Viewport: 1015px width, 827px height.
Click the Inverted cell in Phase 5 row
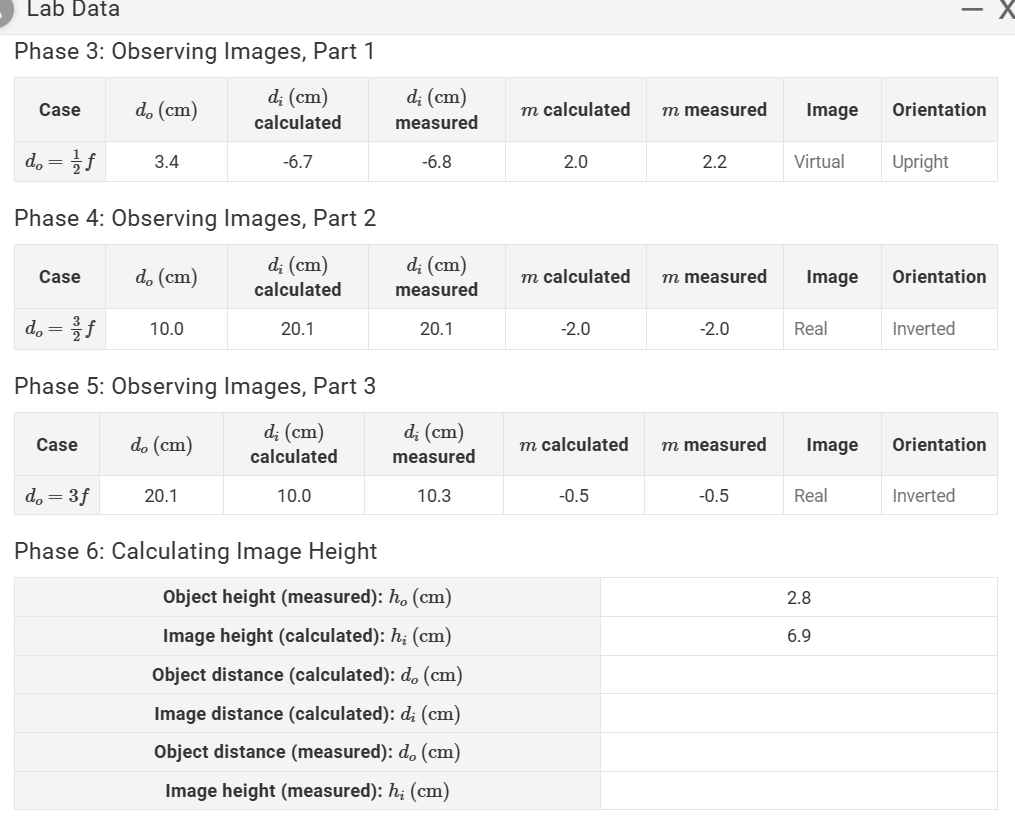pyautogui.click(x=924, y=495)
